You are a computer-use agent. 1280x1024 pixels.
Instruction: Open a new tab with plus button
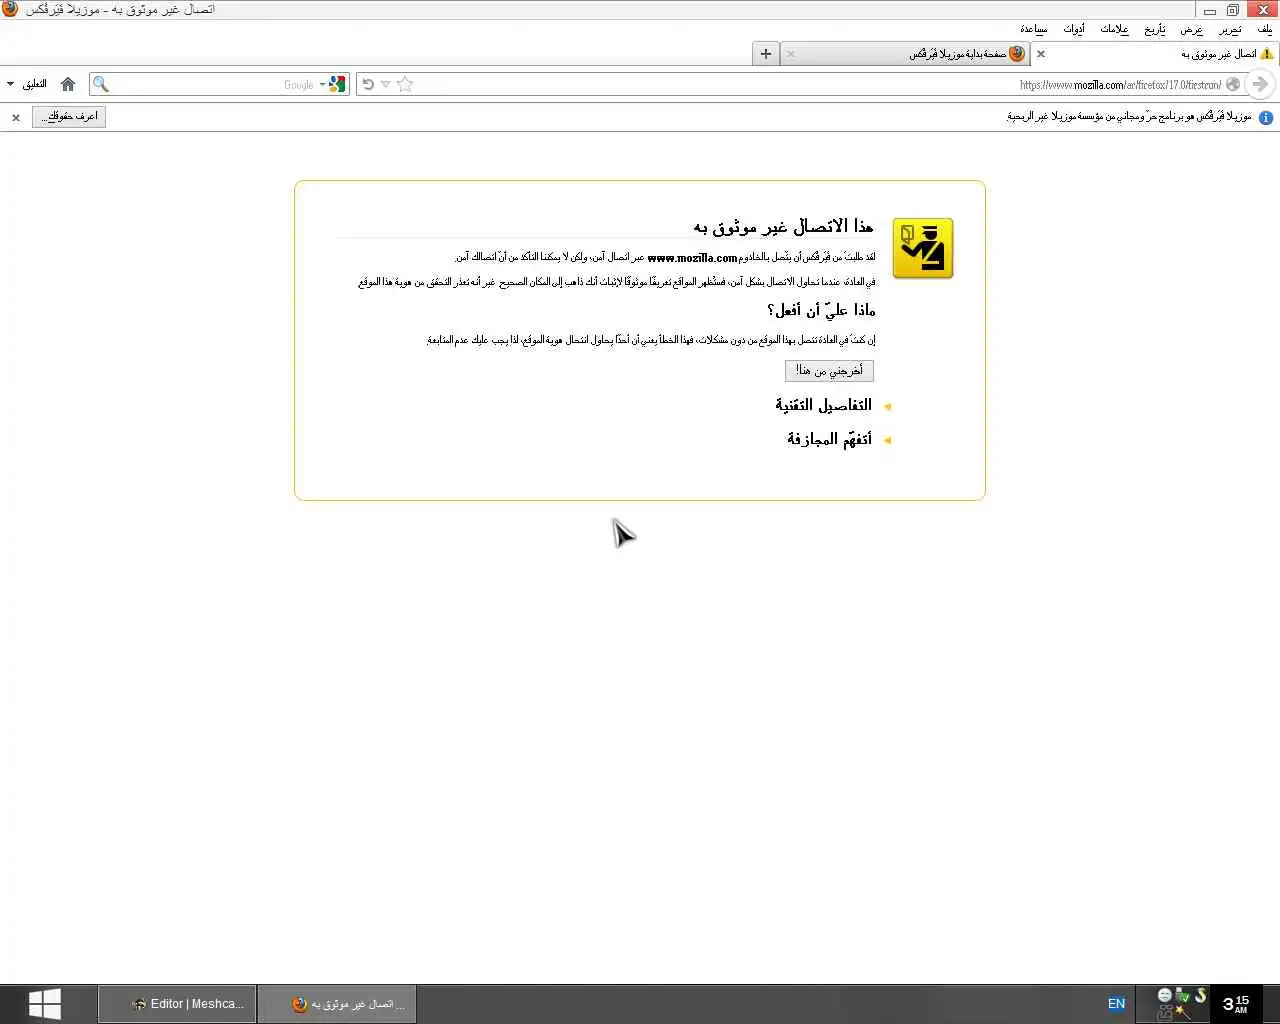(x=766, y=54)
